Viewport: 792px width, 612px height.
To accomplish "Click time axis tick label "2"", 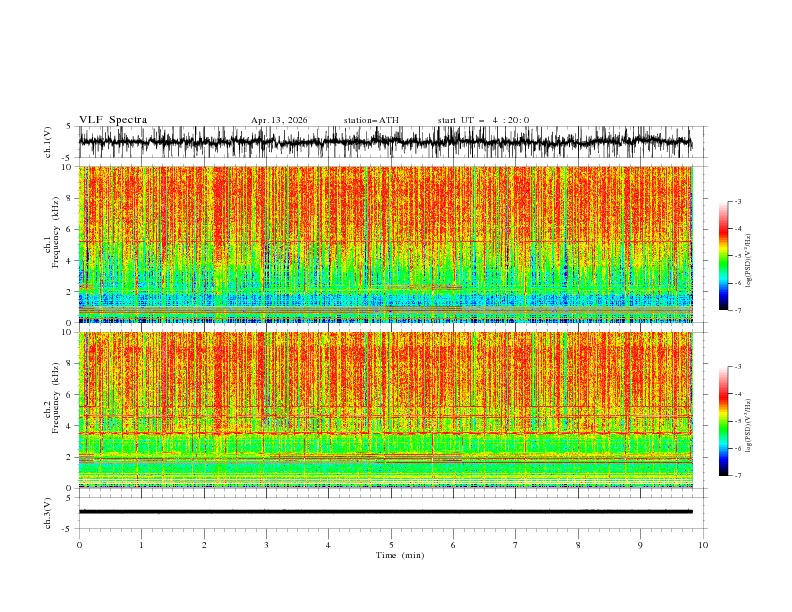I will 205,545.
